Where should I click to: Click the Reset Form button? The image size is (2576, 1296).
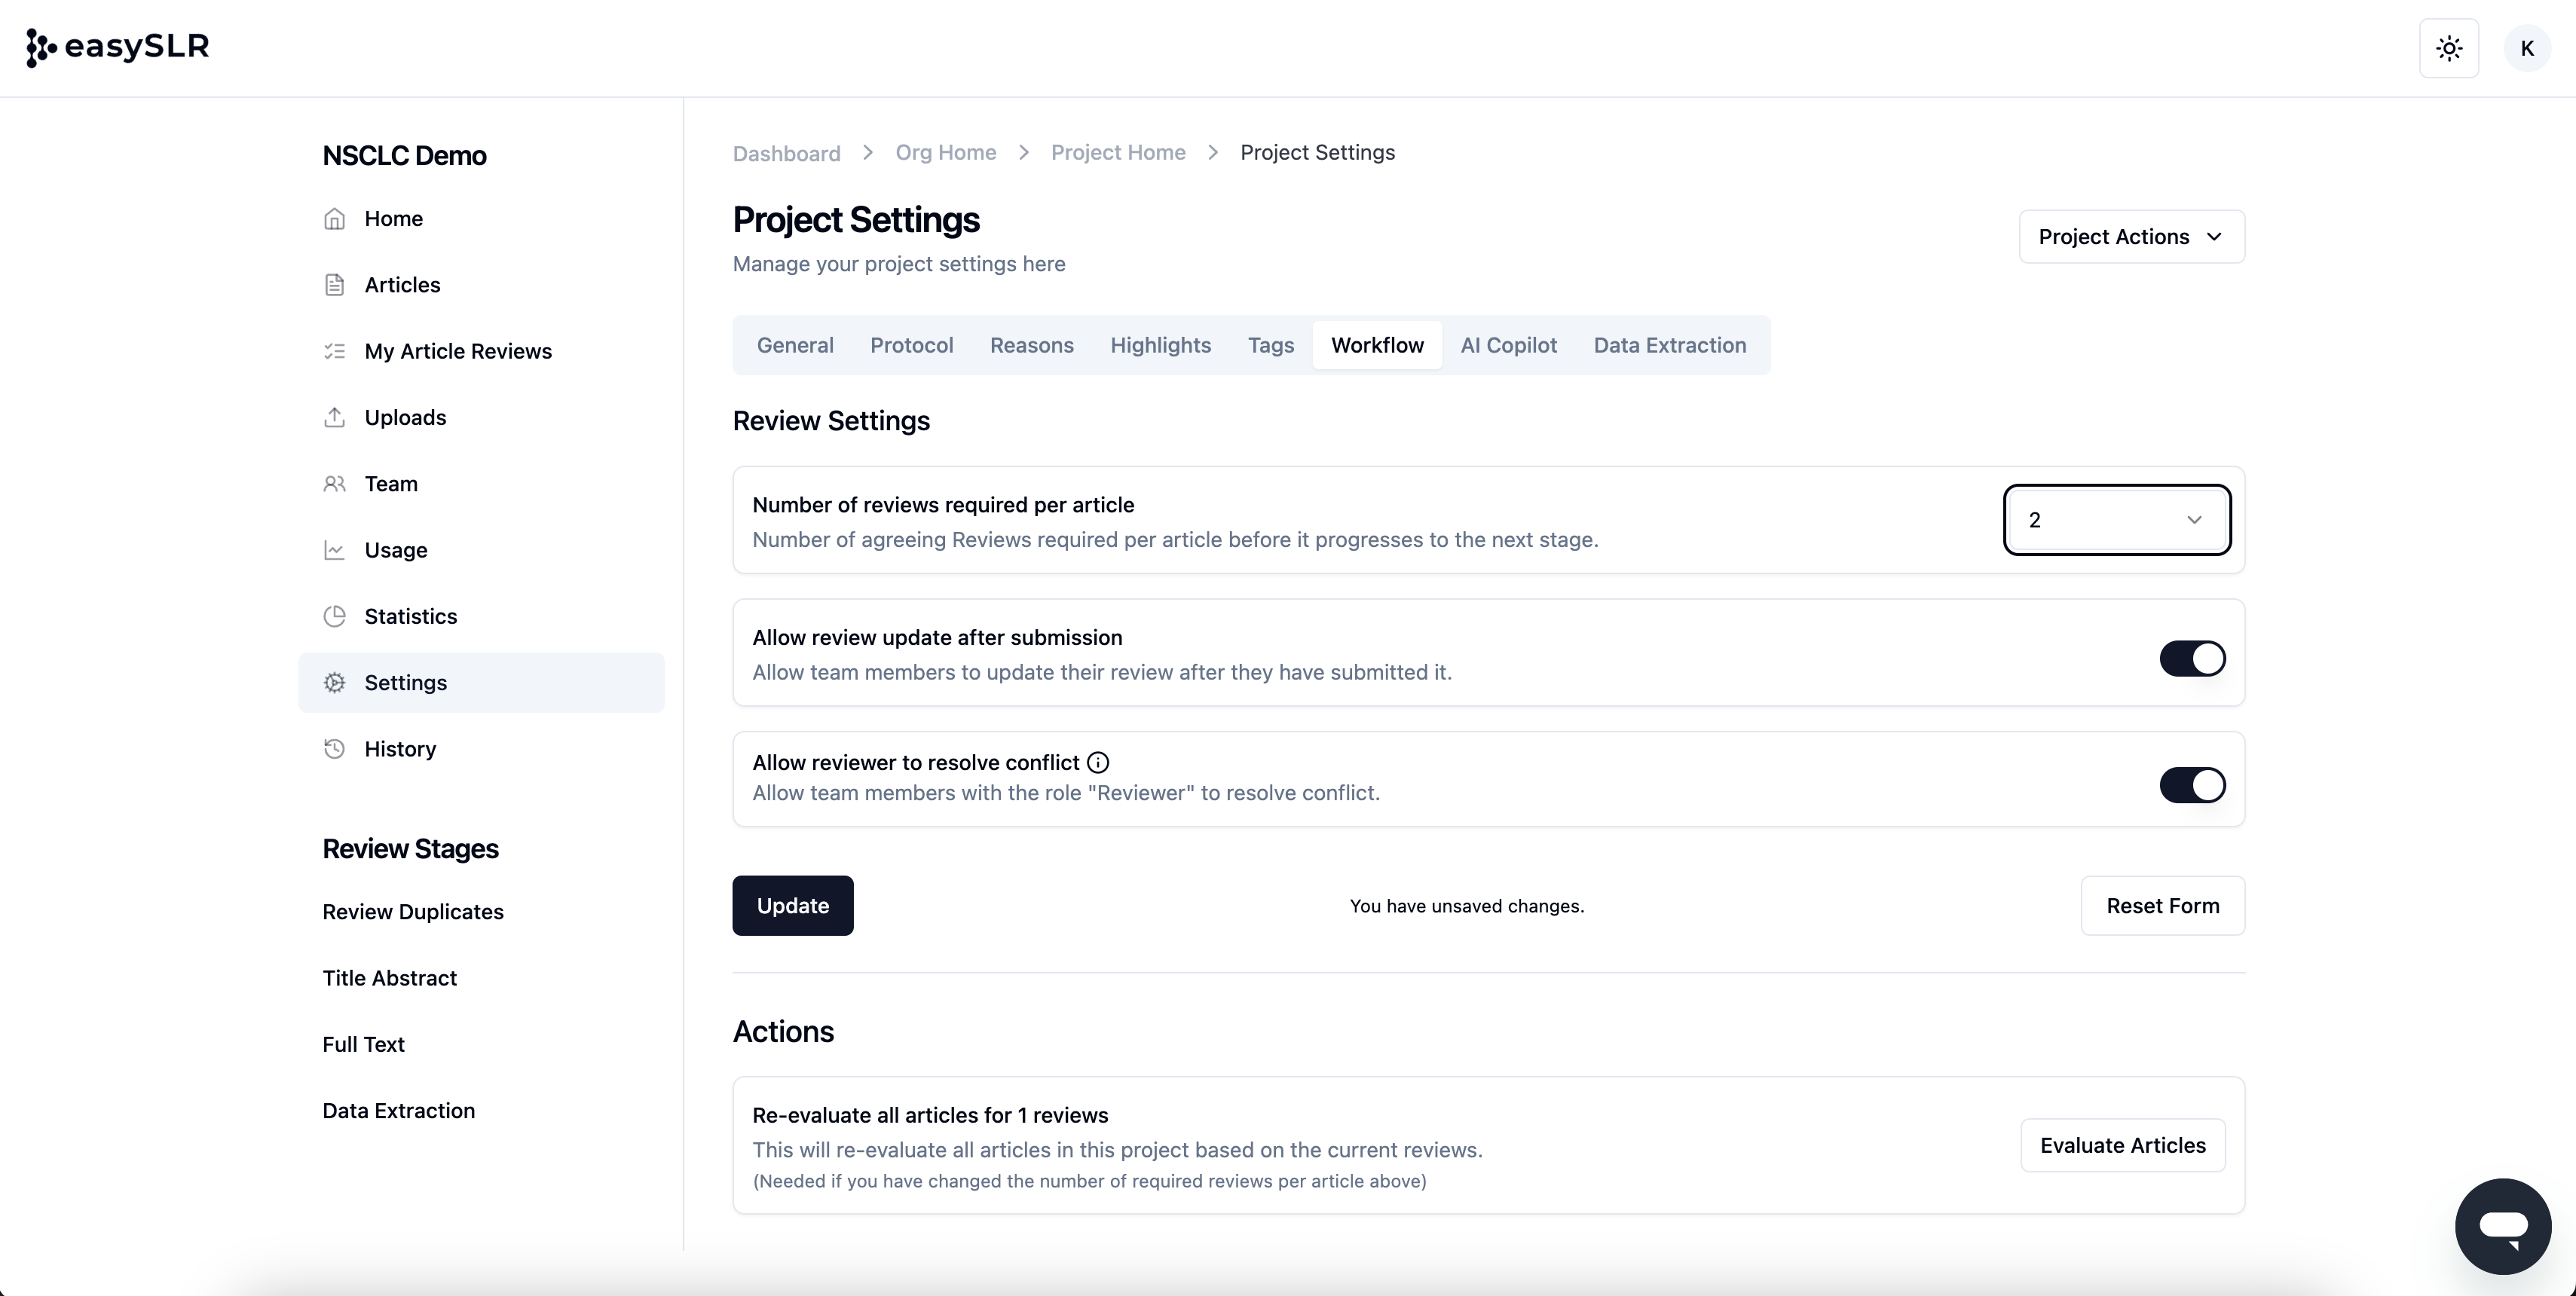[x=2162, y=906]
